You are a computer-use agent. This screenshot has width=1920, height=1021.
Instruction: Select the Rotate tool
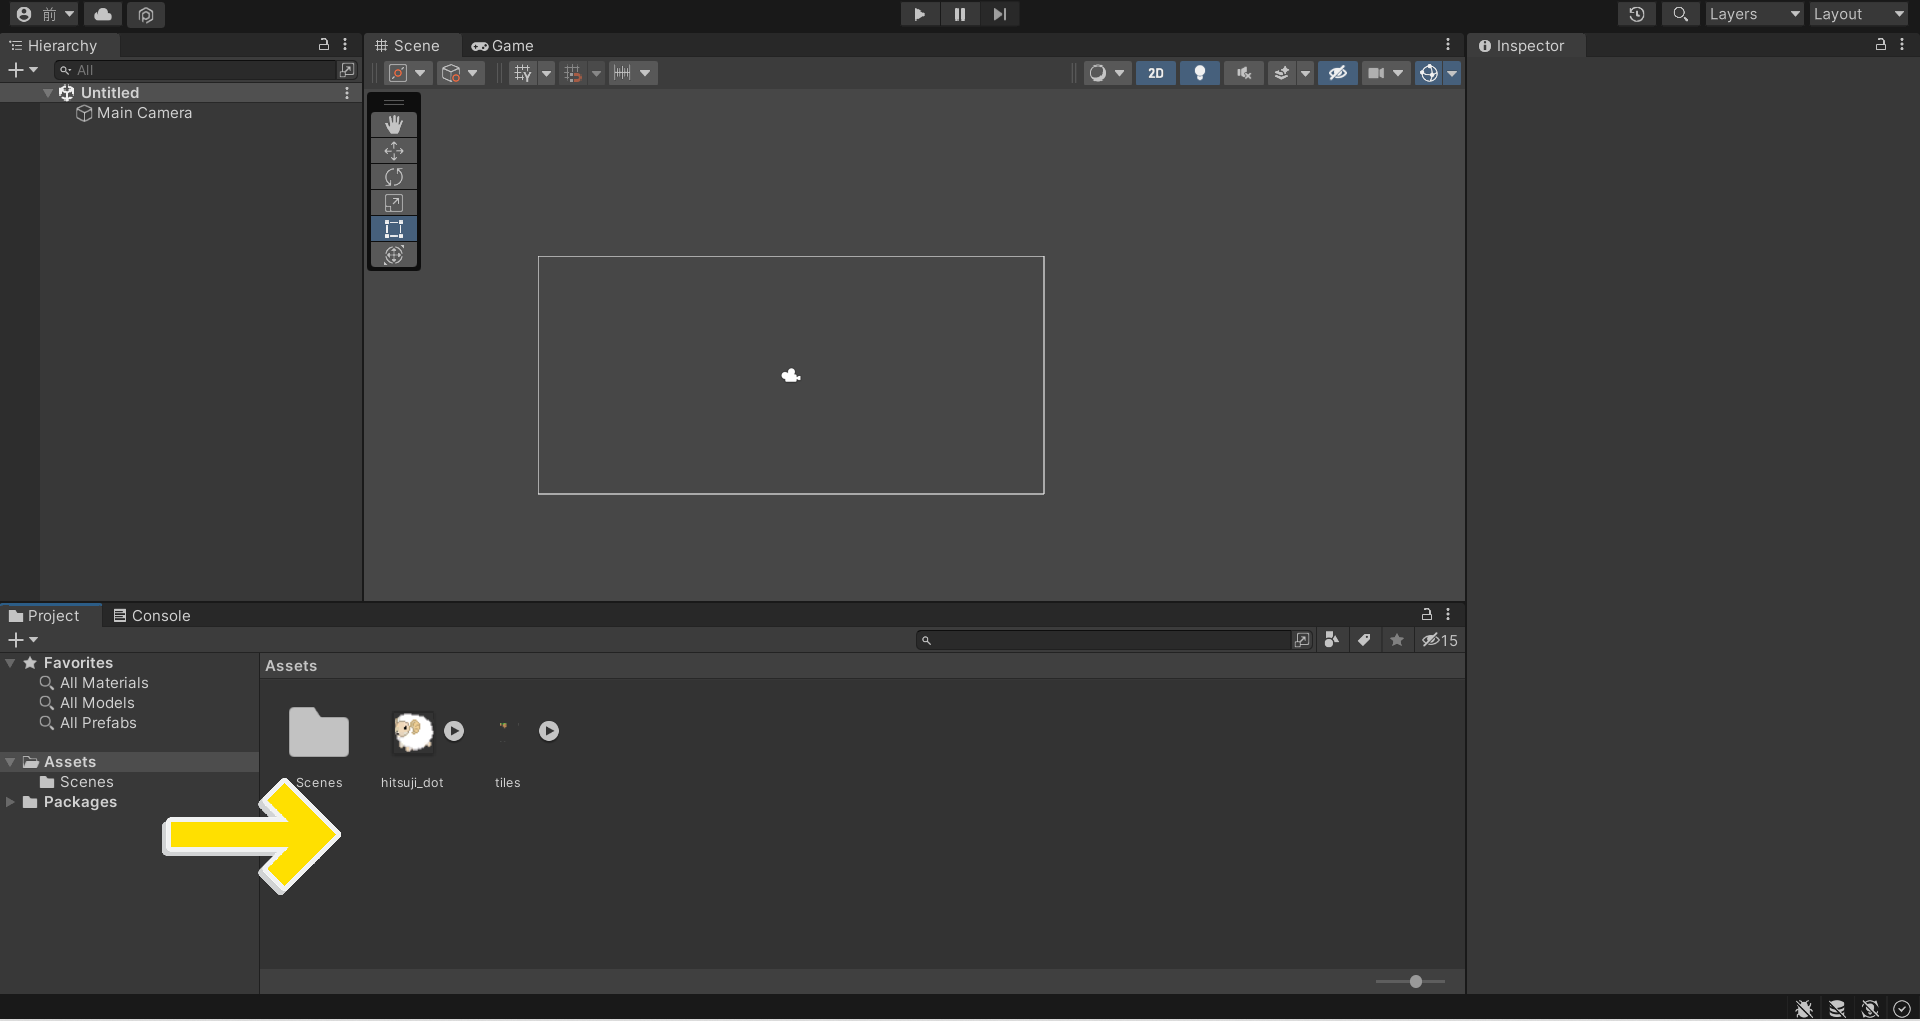pos(394,177)
